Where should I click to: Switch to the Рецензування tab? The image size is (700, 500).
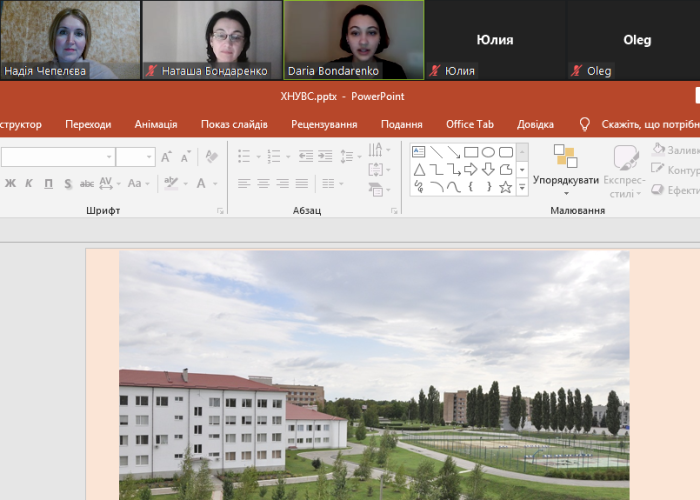pyautogui.click(x=324, y=124)
